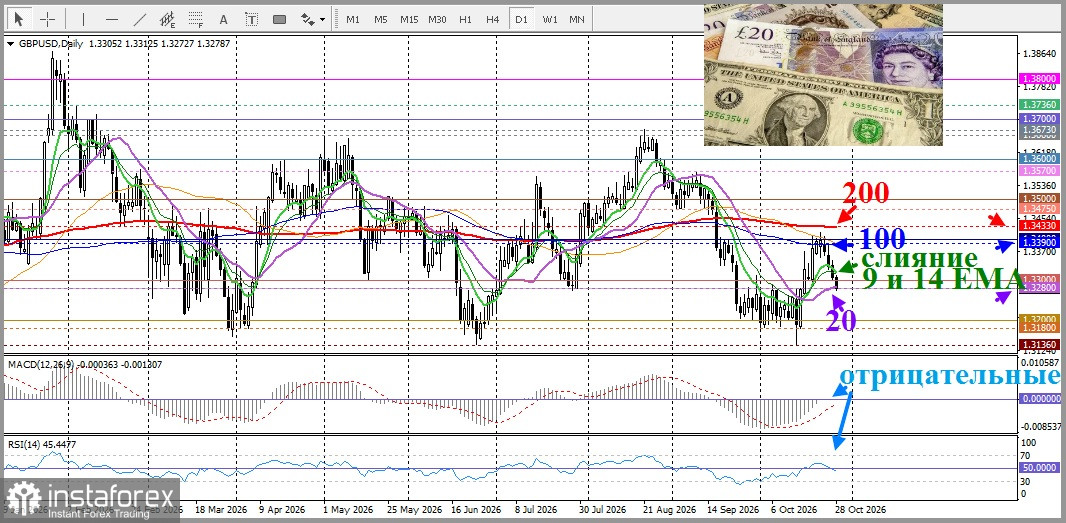Viewport: 1066px width, 523px height.
Task: Click the 1.31800 orange price label
Action: 1039,328
